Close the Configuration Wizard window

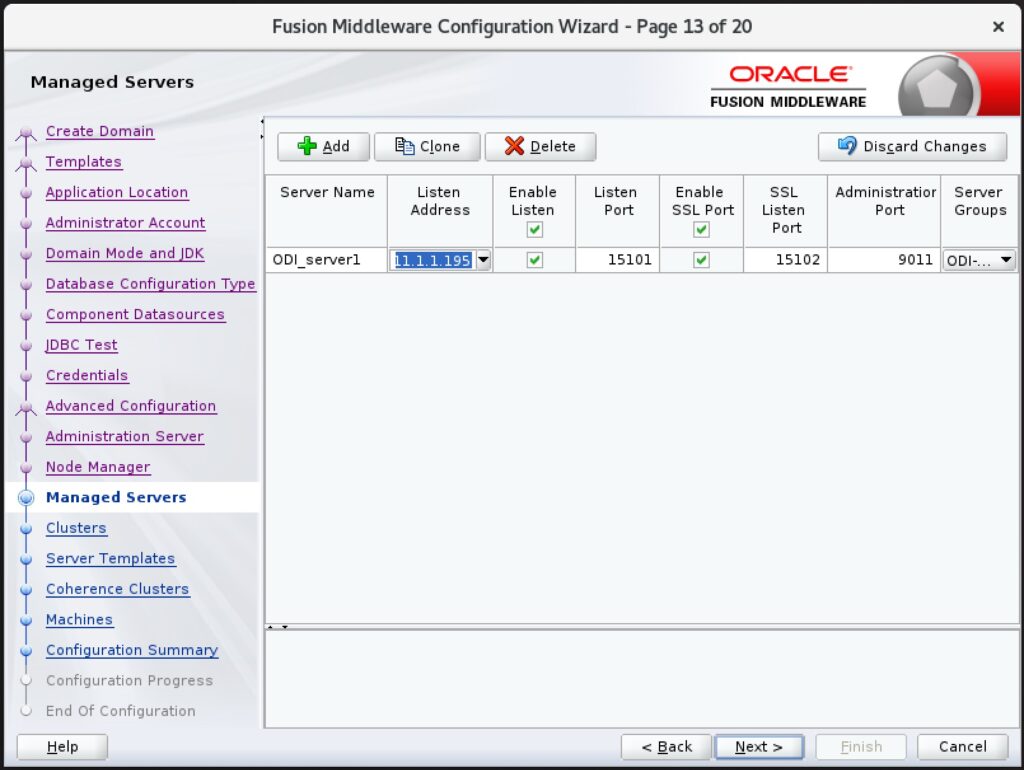coord(998,27)
